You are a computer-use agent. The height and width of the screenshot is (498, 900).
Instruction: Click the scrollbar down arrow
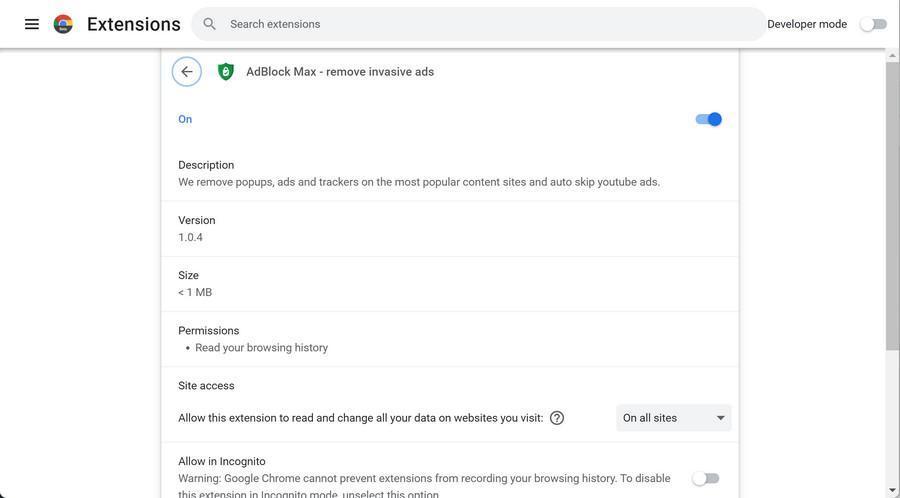[892, 490]
